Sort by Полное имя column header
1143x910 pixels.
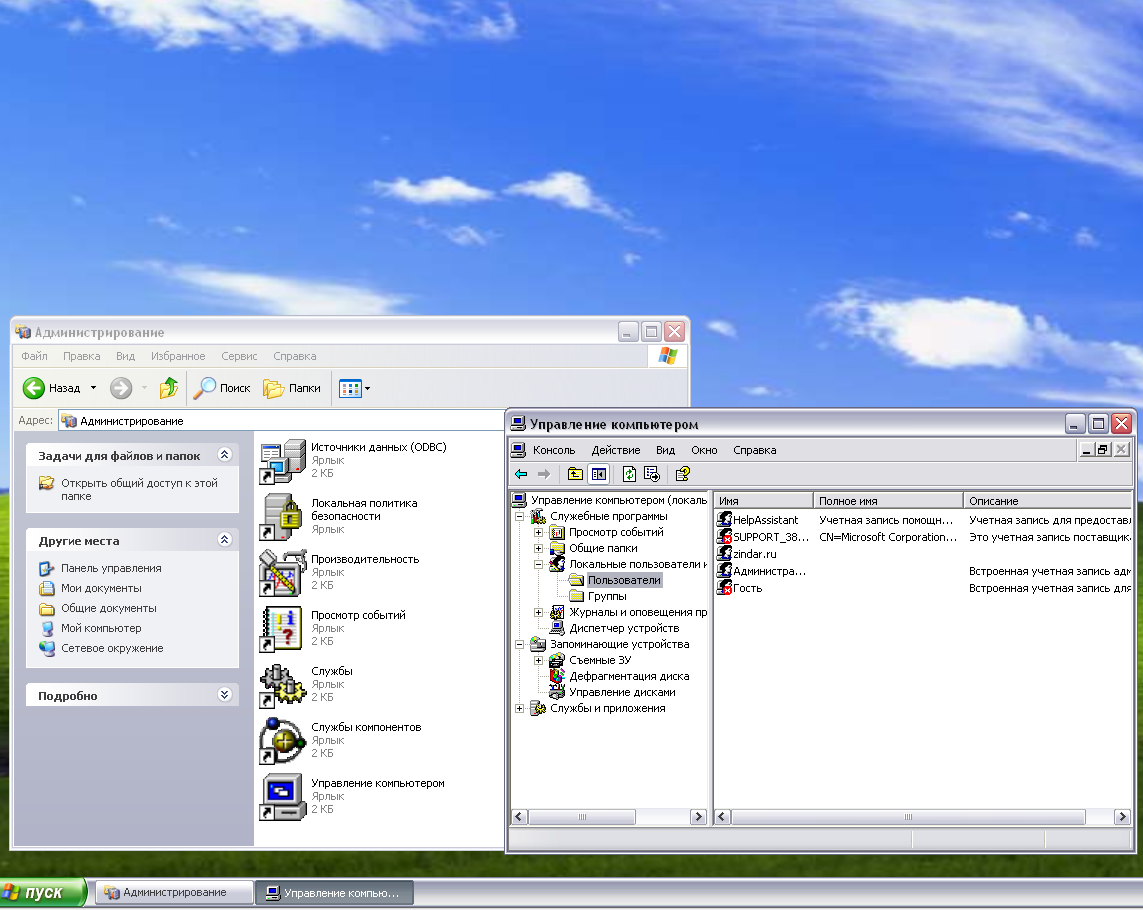[888, 501]
